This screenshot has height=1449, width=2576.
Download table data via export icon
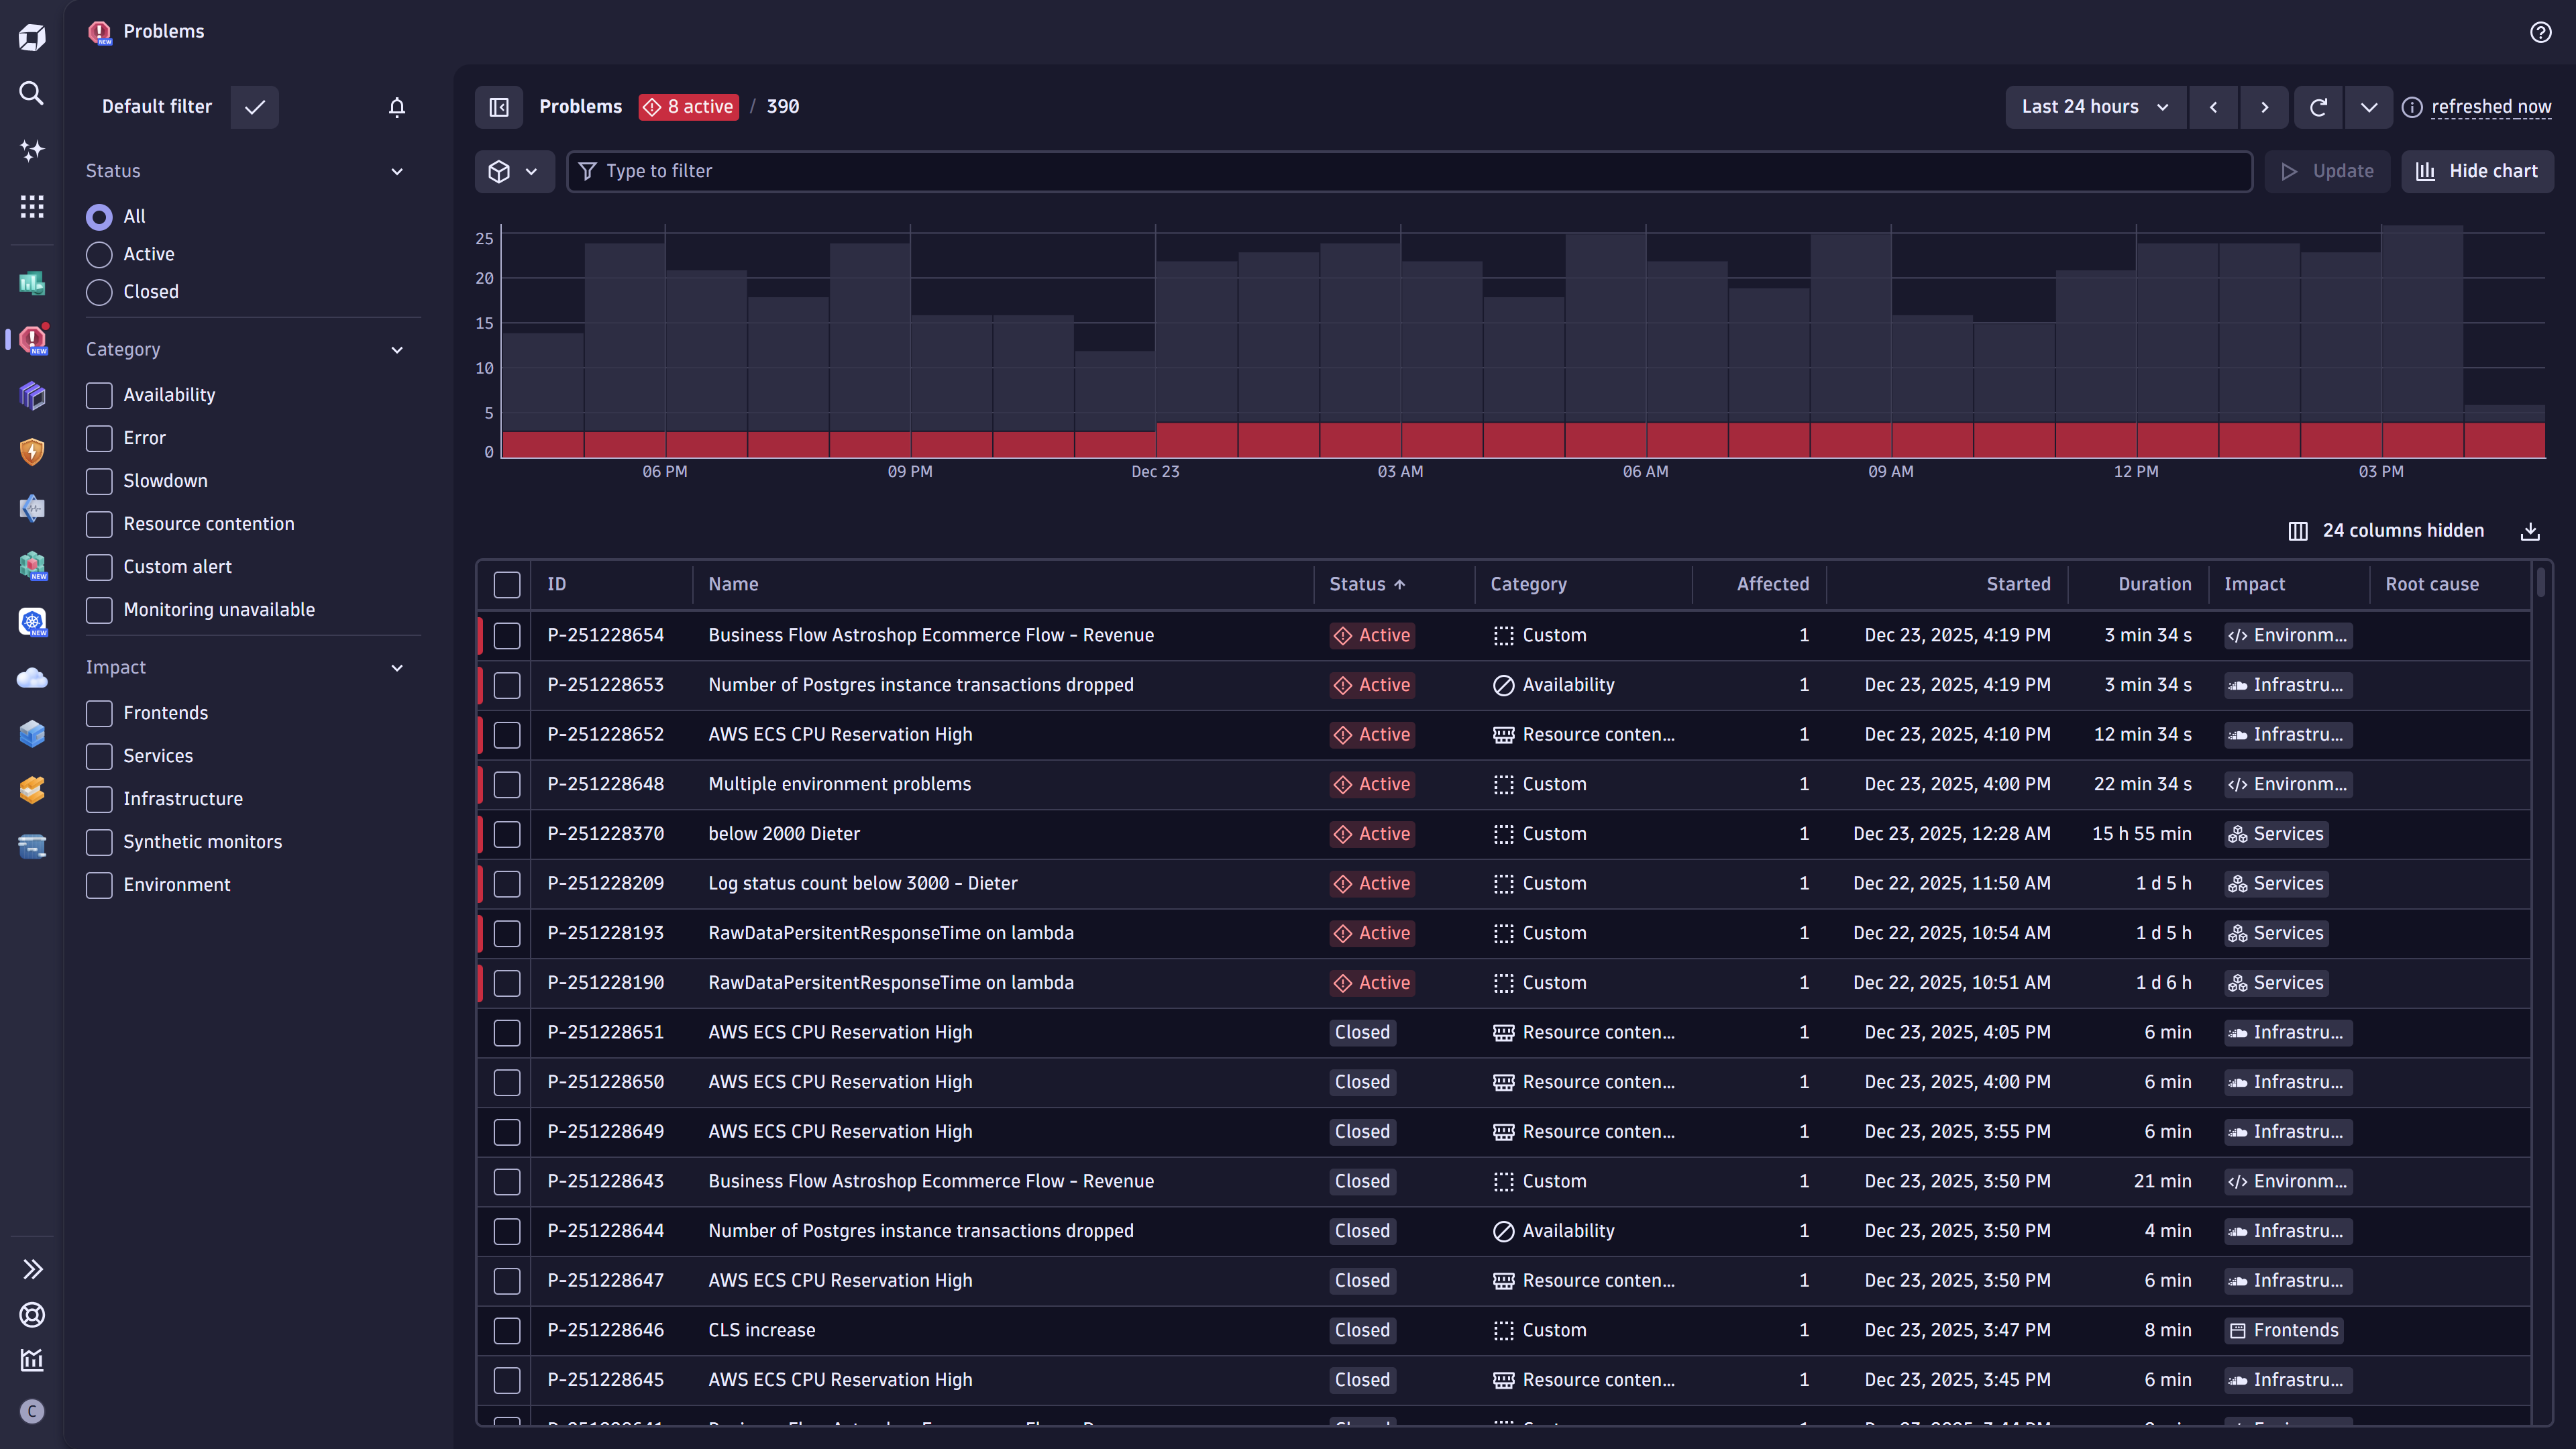tap(2530, 531)
